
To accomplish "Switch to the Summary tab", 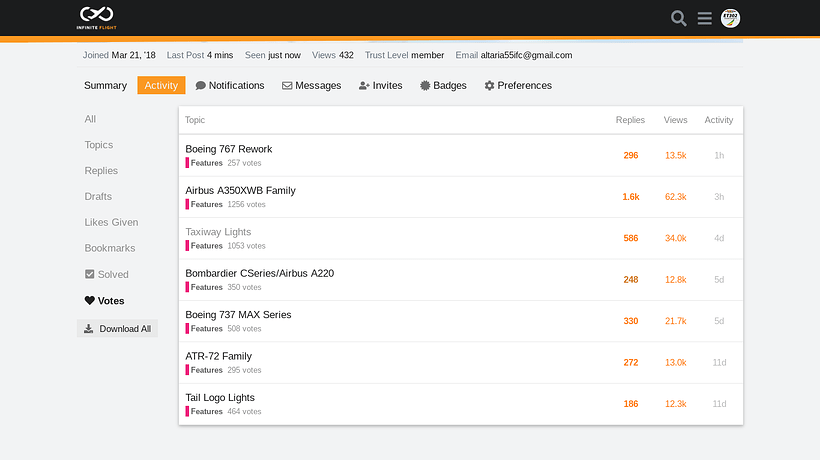I will coord(106,85).
